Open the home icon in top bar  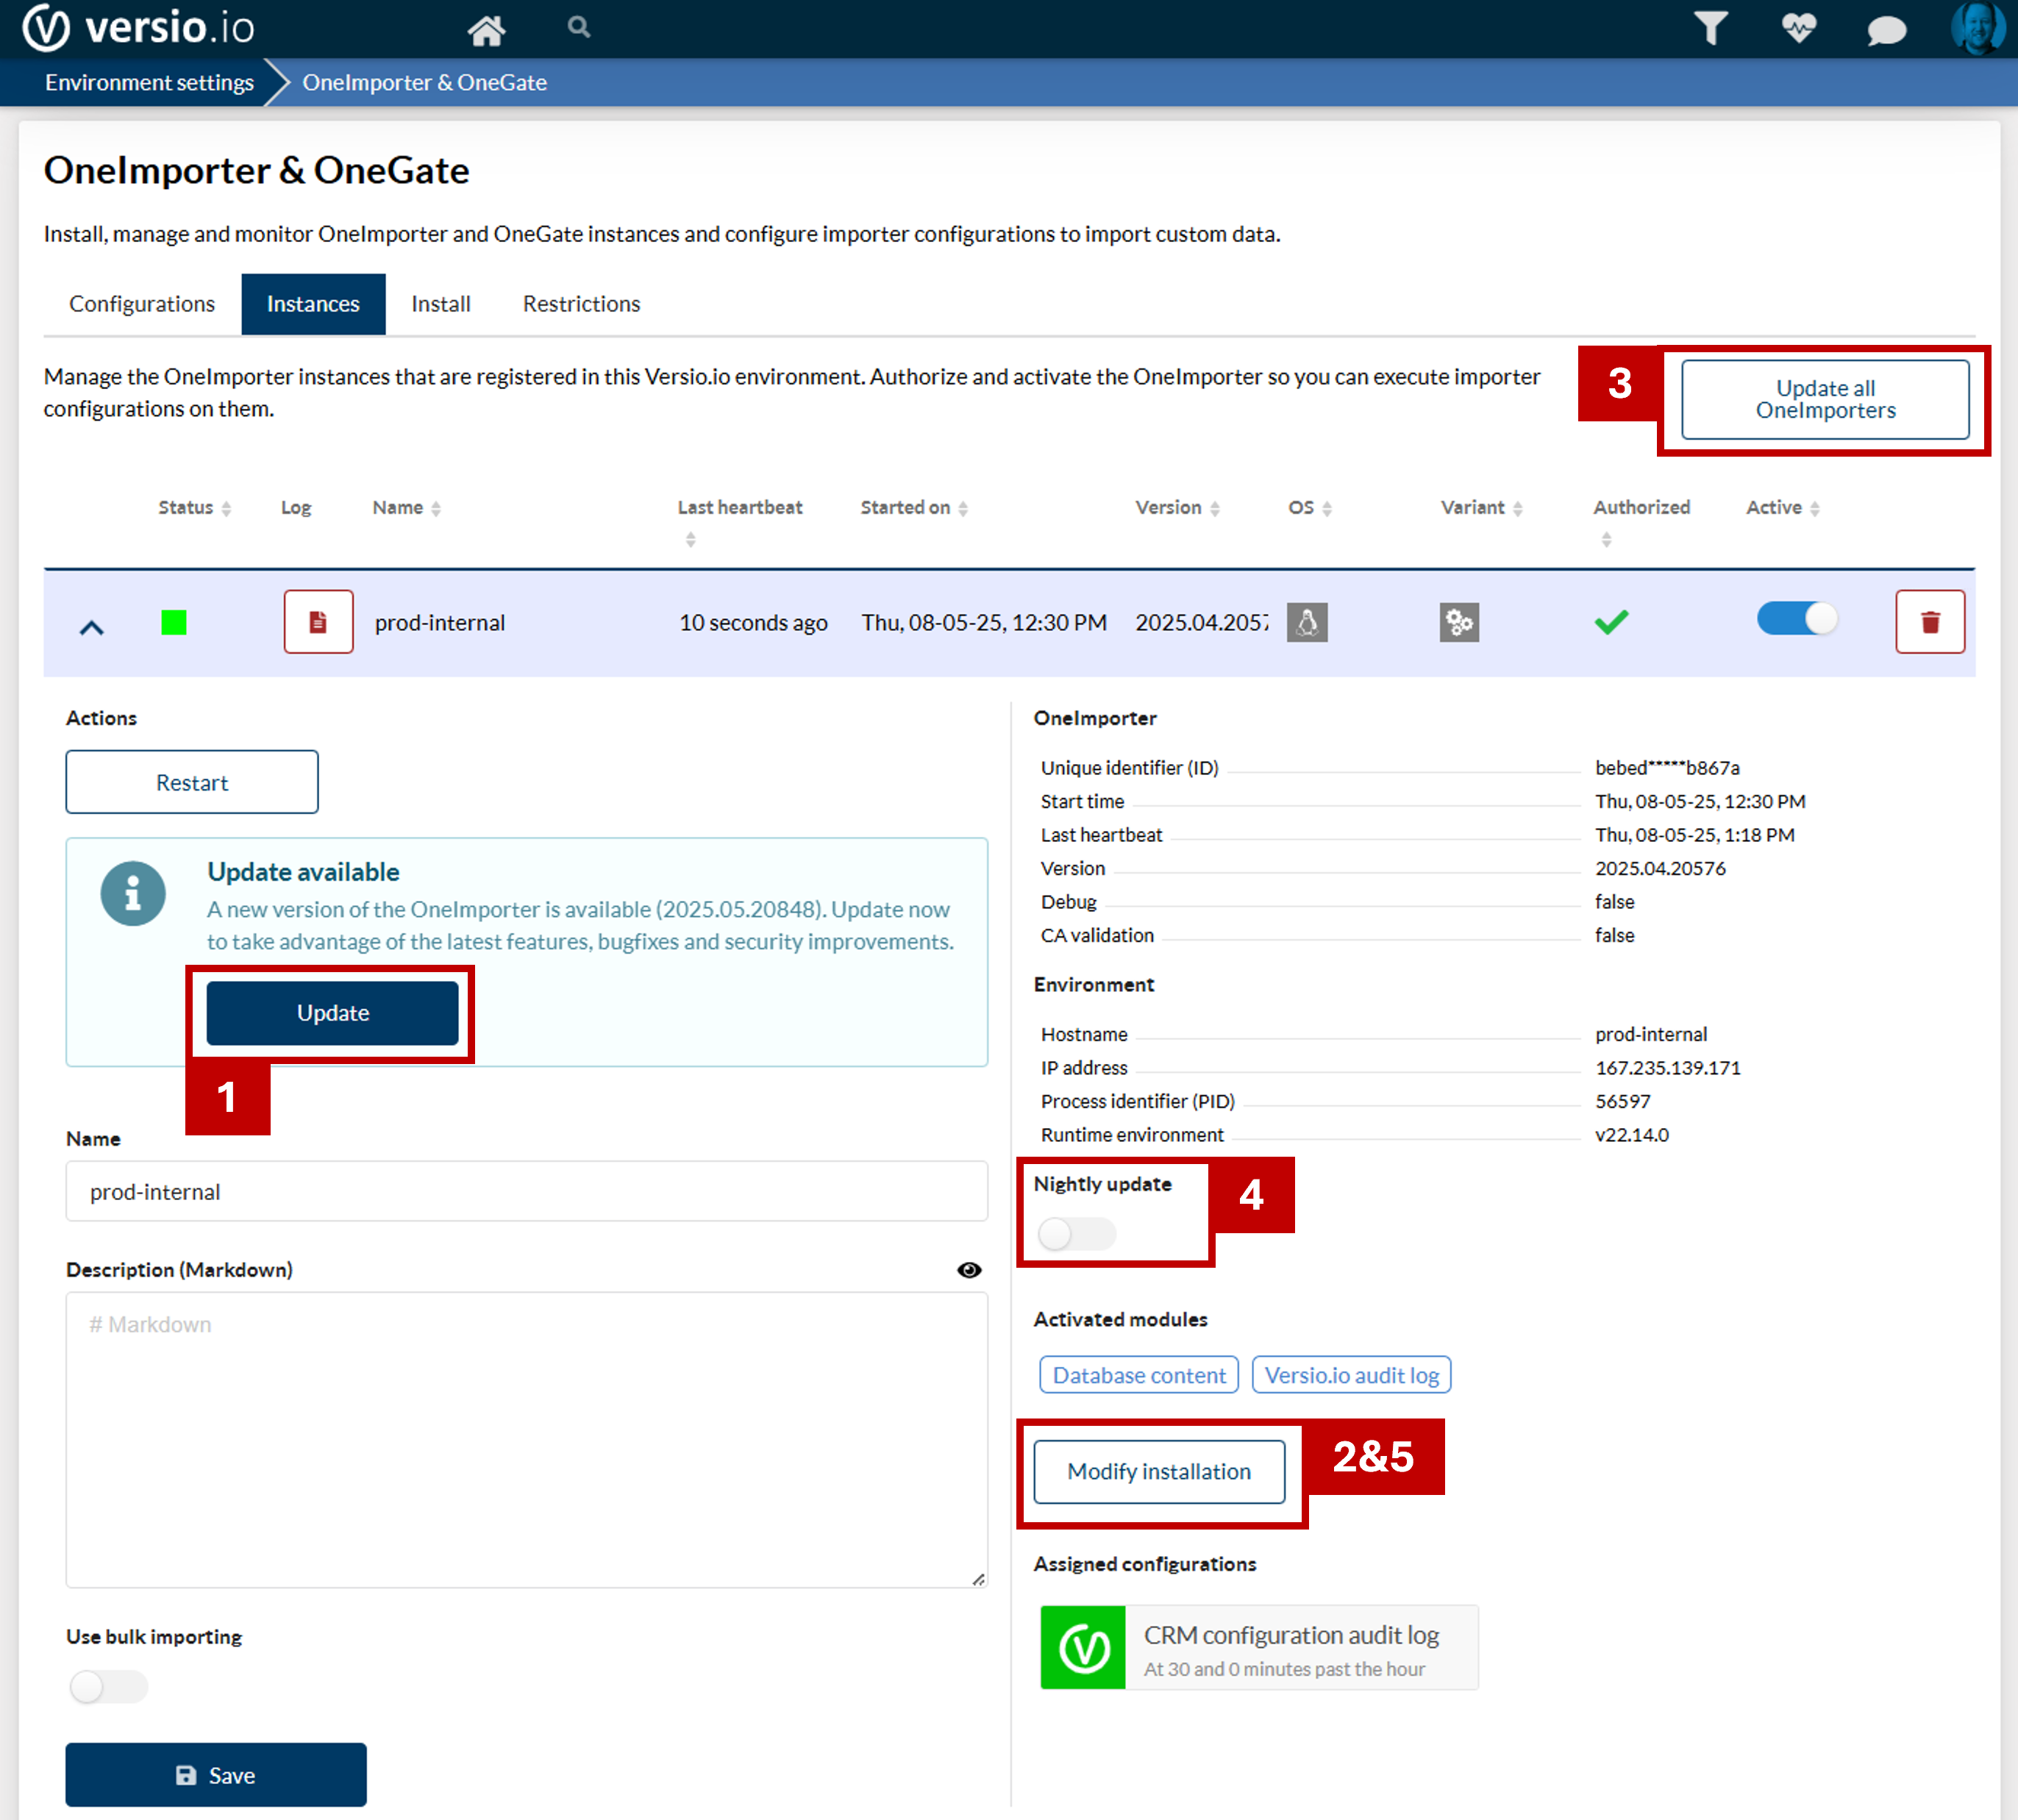point(486,30)
